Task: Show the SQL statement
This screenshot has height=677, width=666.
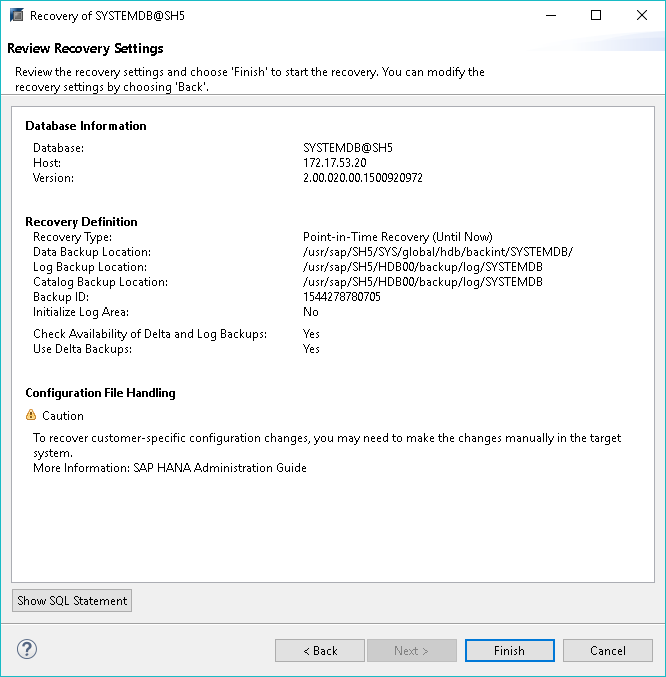Action: (72, 601)
